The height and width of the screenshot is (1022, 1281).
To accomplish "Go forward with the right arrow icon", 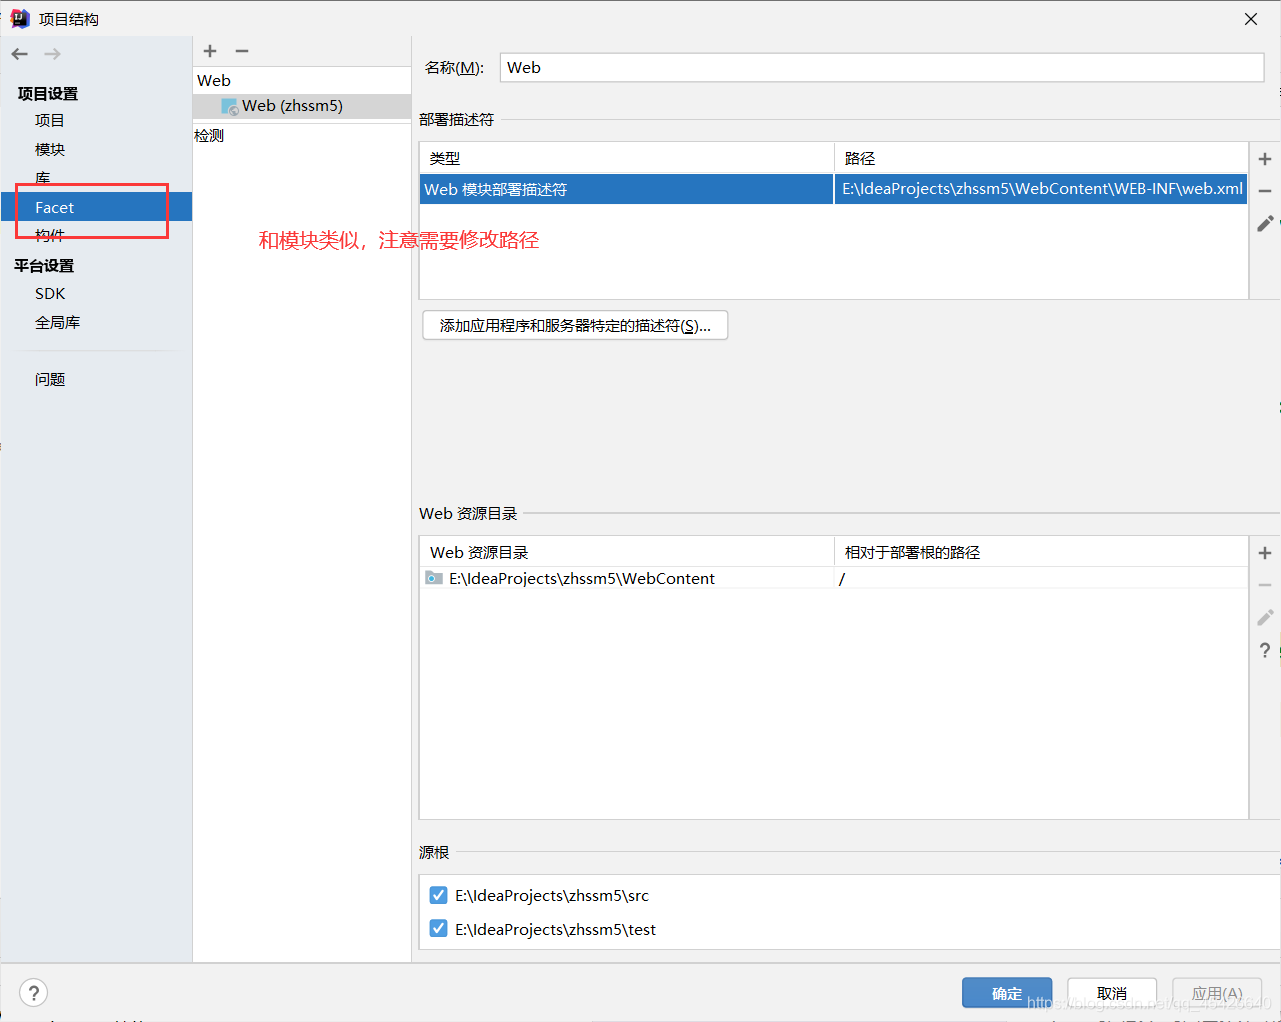I will (x=53, y=54).
